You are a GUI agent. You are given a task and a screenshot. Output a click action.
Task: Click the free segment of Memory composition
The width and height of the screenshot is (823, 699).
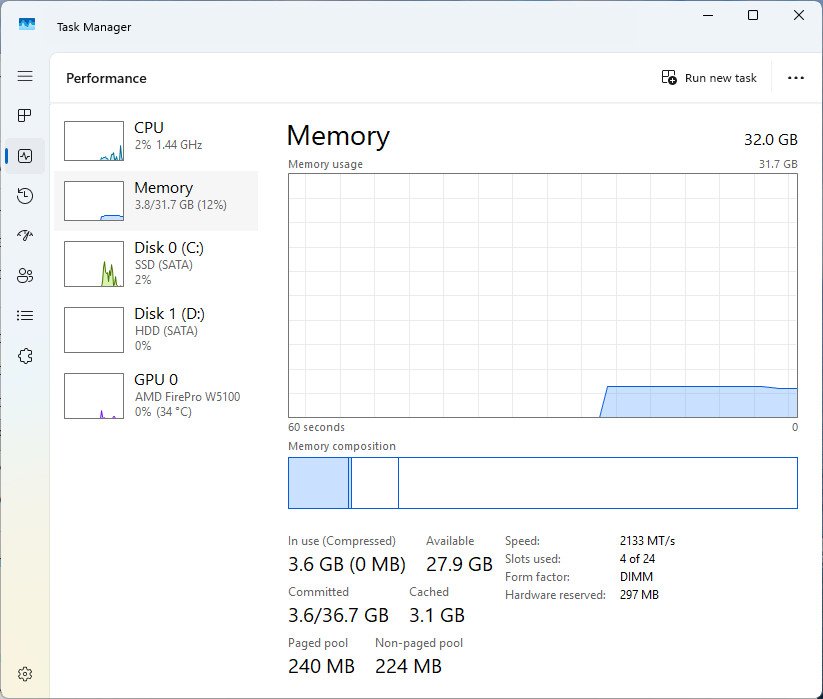click(x=598, y=483)
